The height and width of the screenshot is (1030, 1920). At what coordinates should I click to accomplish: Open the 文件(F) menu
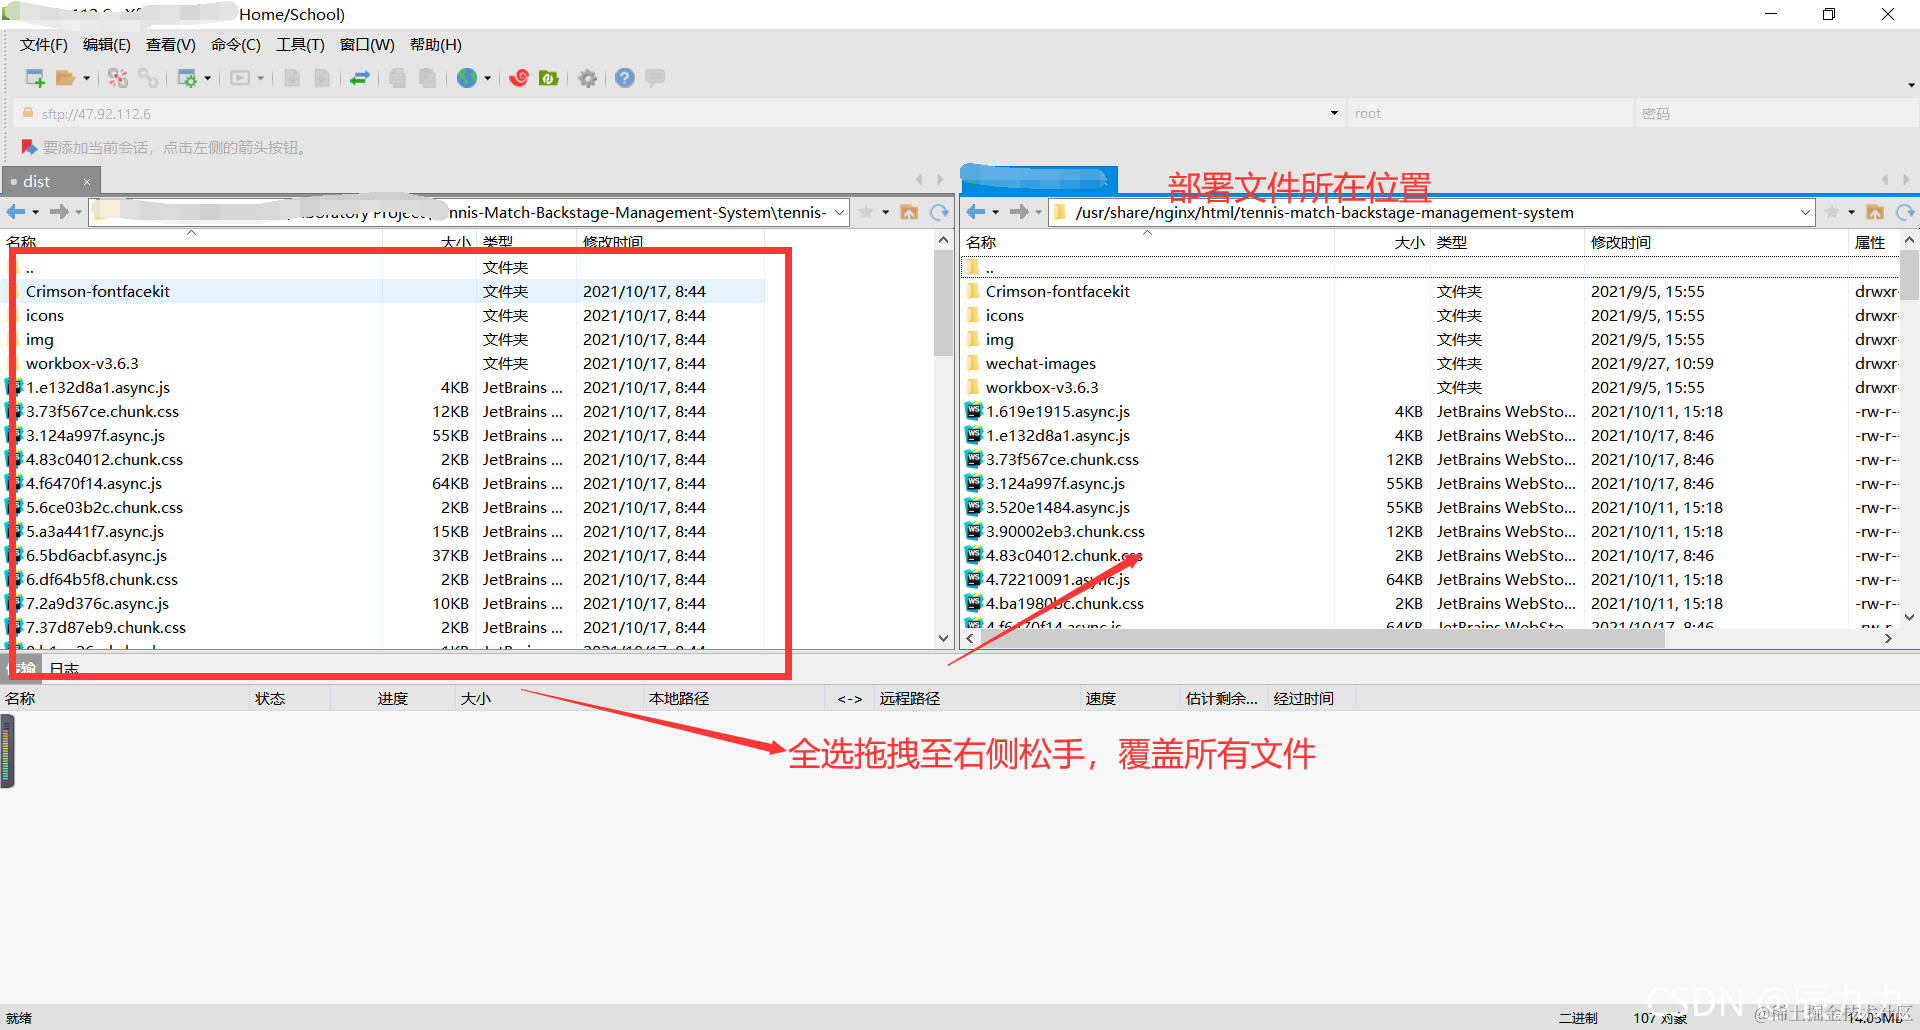(x=44, y=45)
